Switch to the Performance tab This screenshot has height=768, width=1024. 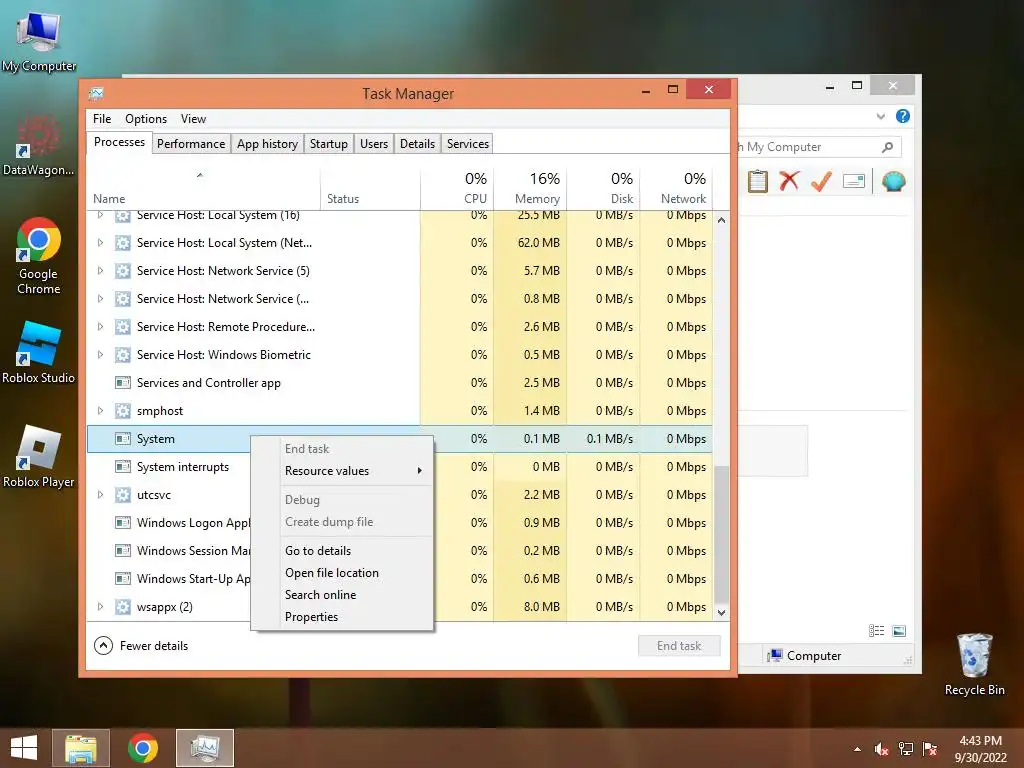pos(191,144)
